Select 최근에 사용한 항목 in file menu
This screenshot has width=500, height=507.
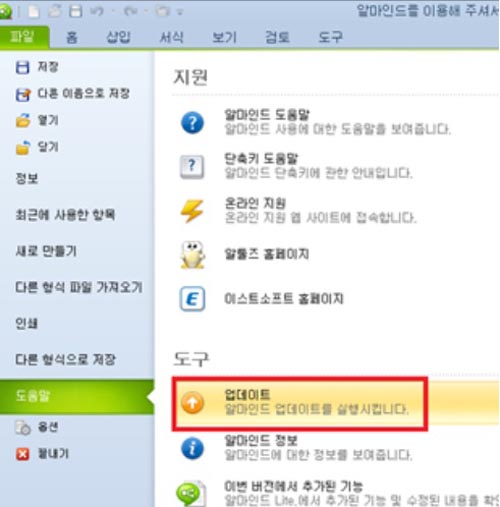[x=65, y=214]
